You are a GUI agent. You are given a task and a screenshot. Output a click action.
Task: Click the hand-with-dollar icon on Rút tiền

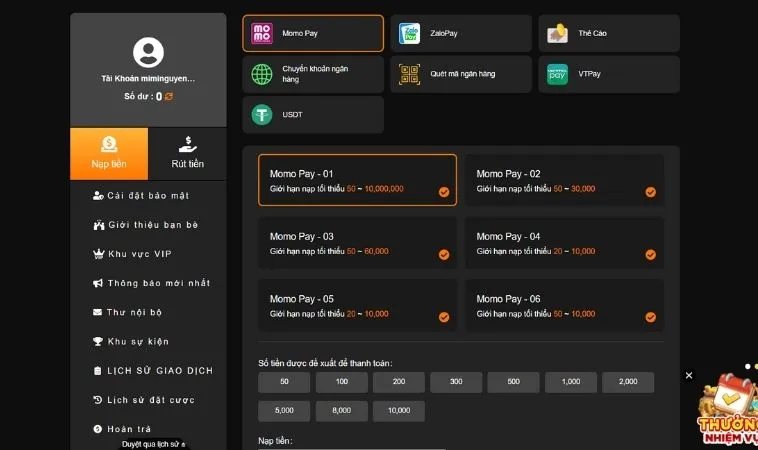point(188,144)
